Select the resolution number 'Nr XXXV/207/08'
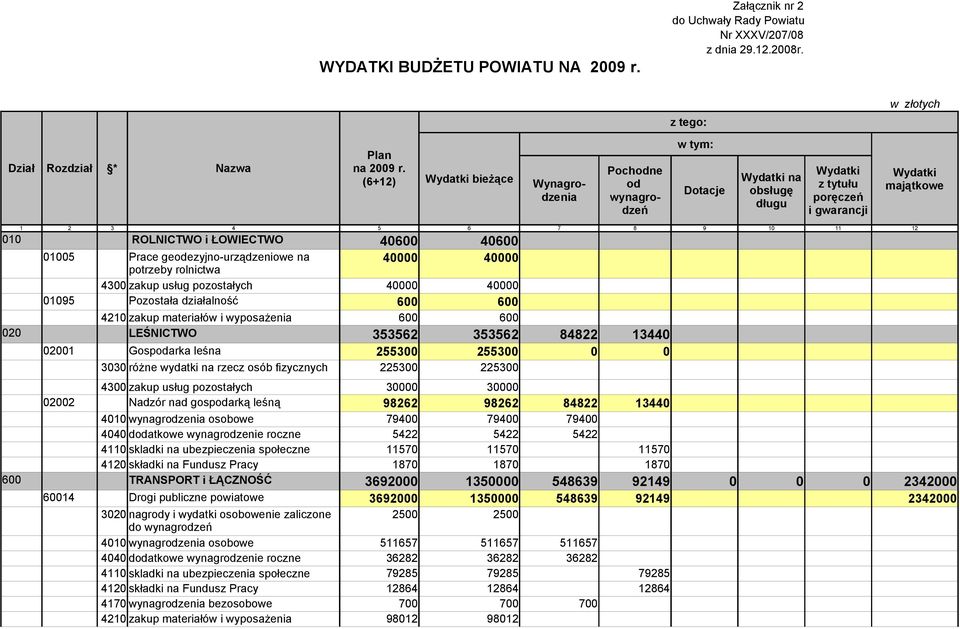The image size is (960, 629). coord(762,36)
